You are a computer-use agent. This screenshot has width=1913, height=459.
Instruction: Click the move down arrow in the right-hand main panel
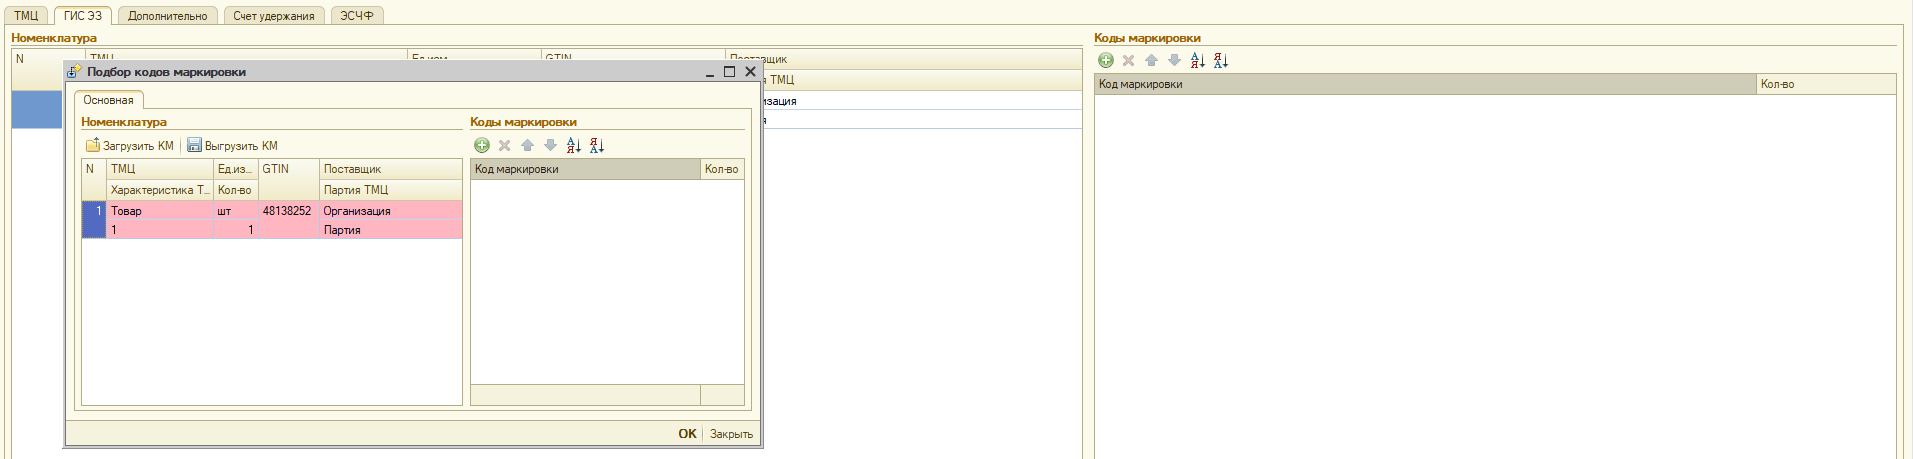pos(1174,61)
